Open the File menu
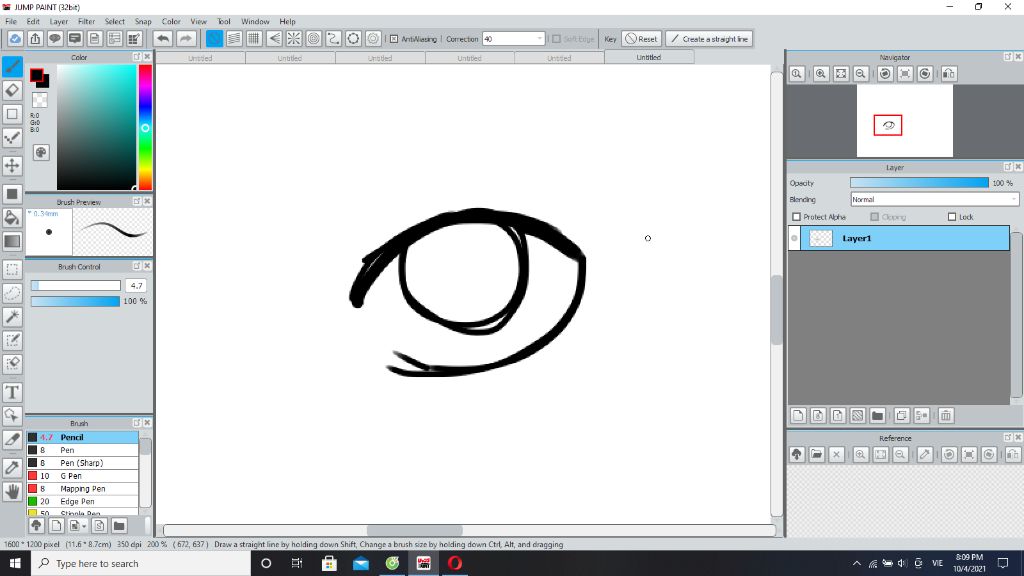The width and height of the screenshot is (1024, 576). pyautogui.click(x=11, y=22)
